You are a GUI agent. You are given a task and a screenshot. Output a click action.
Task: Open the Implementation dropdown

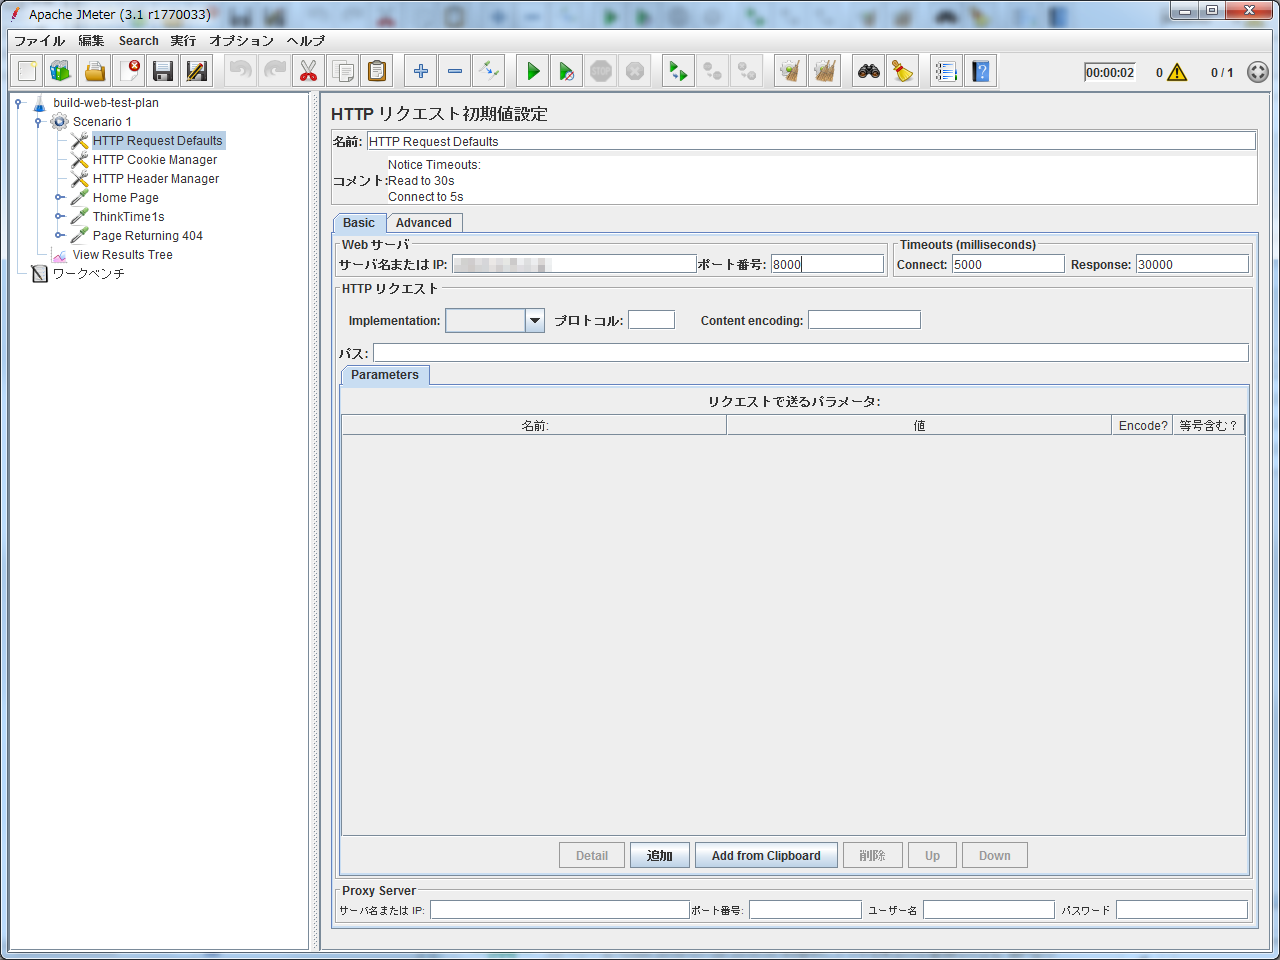point(535,320)
